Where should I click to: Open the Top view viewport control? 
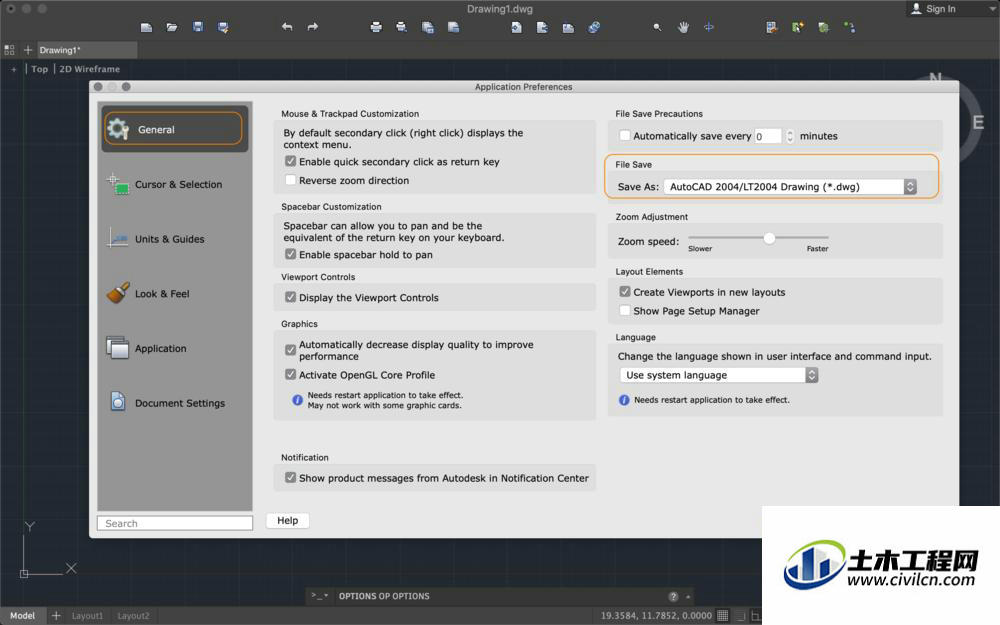40,69
